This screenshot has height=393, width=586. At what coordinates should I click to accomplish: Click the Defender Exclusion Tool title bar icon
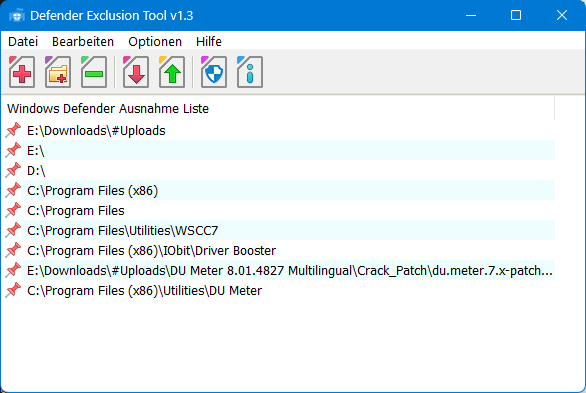coord(16,16)
